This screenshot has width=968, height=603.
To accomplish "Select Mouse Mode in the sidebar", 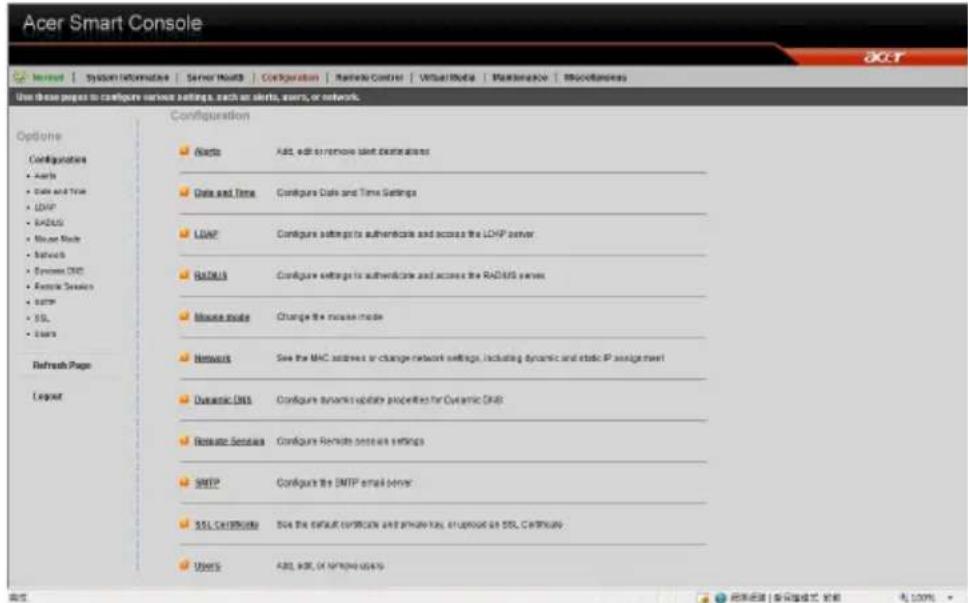I will pos(57,239).
